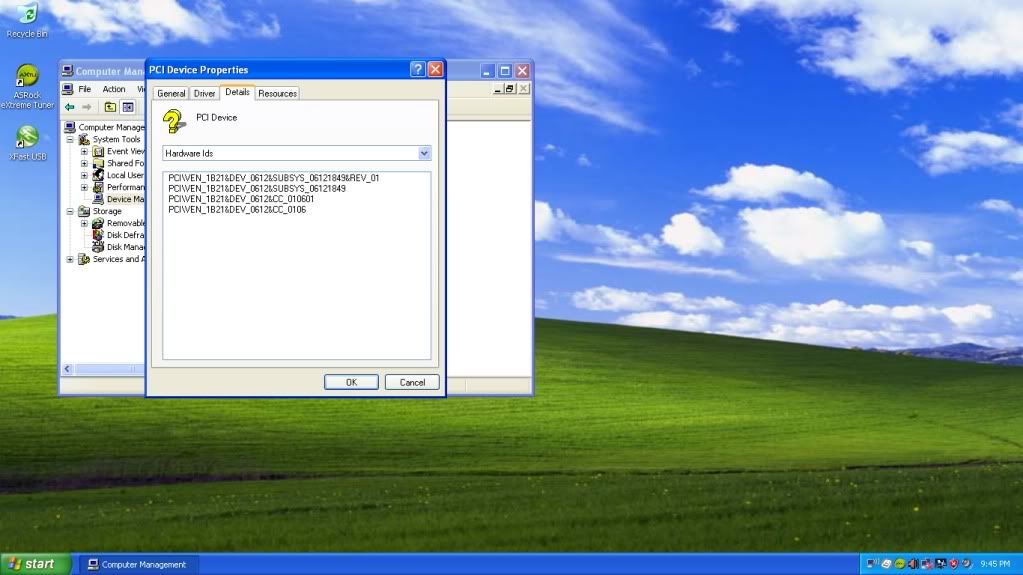Screen dimensions: 1023x575
Task: Collapse the System Tools tree node
Action: [71, 140]
